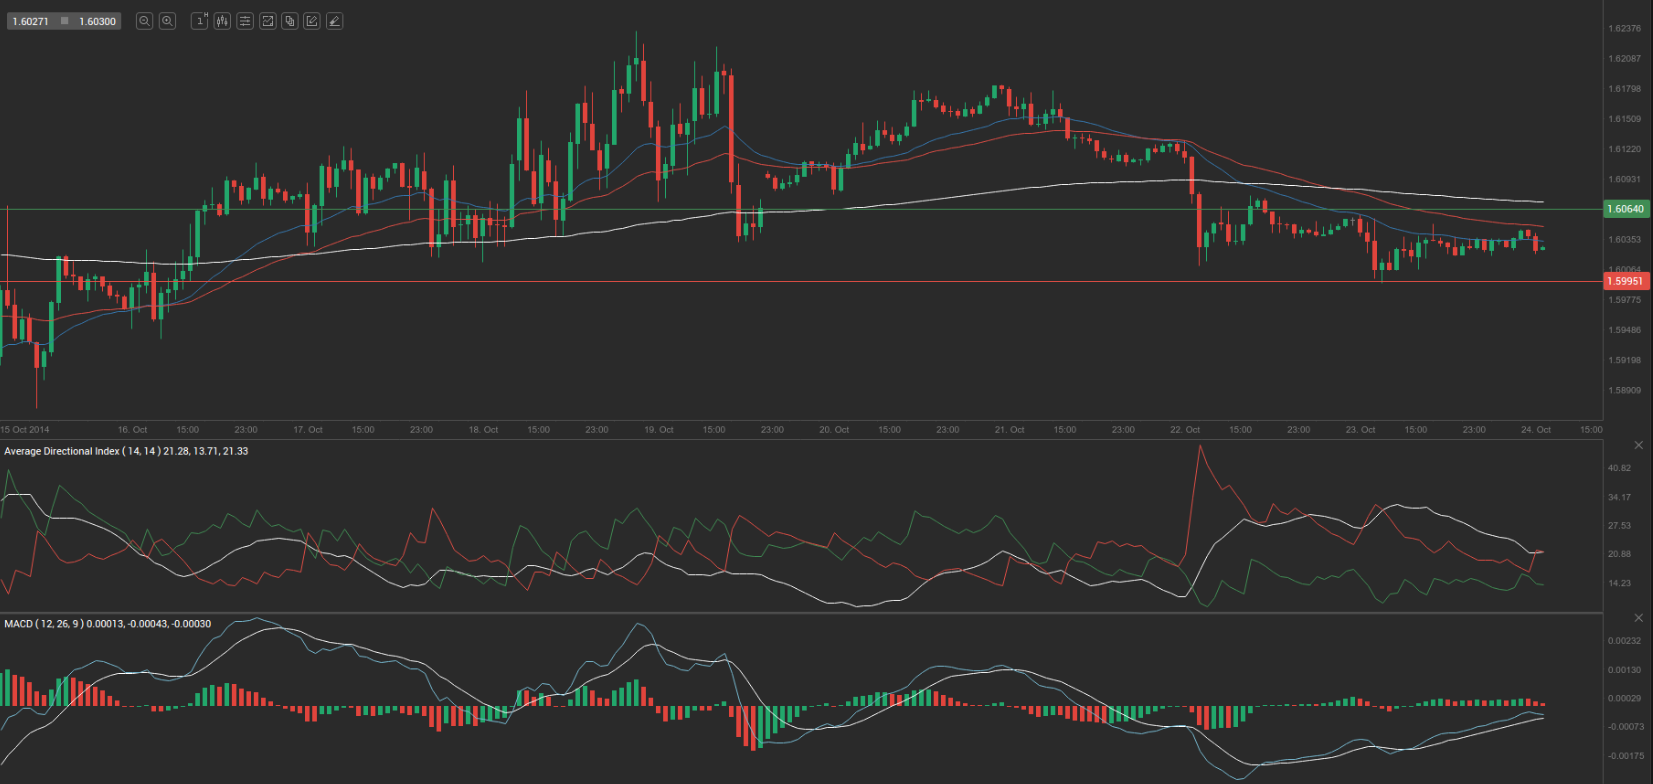Click the 20. Oct date on time axis
Image resolution: width=1653 pixels, height=784 pixels.
[x=833, y=430]
